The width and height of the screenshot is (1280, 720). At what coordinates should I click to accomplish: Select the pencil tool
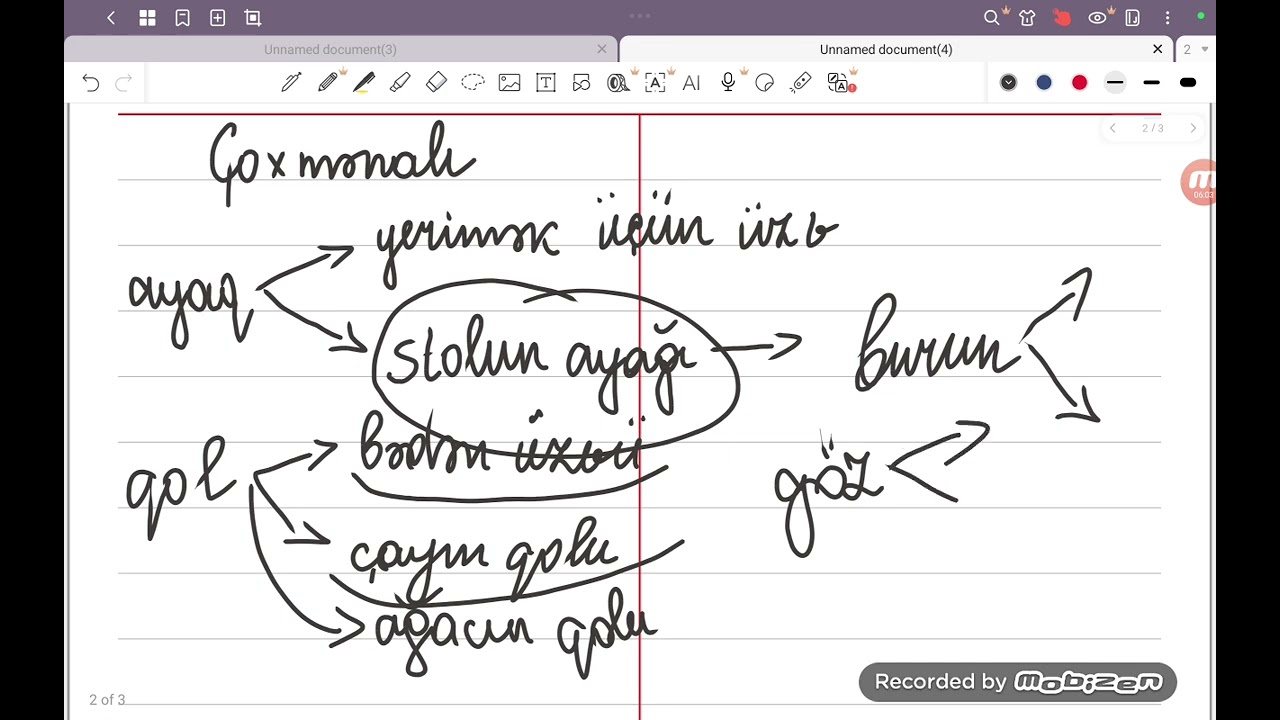click(328, 83)
